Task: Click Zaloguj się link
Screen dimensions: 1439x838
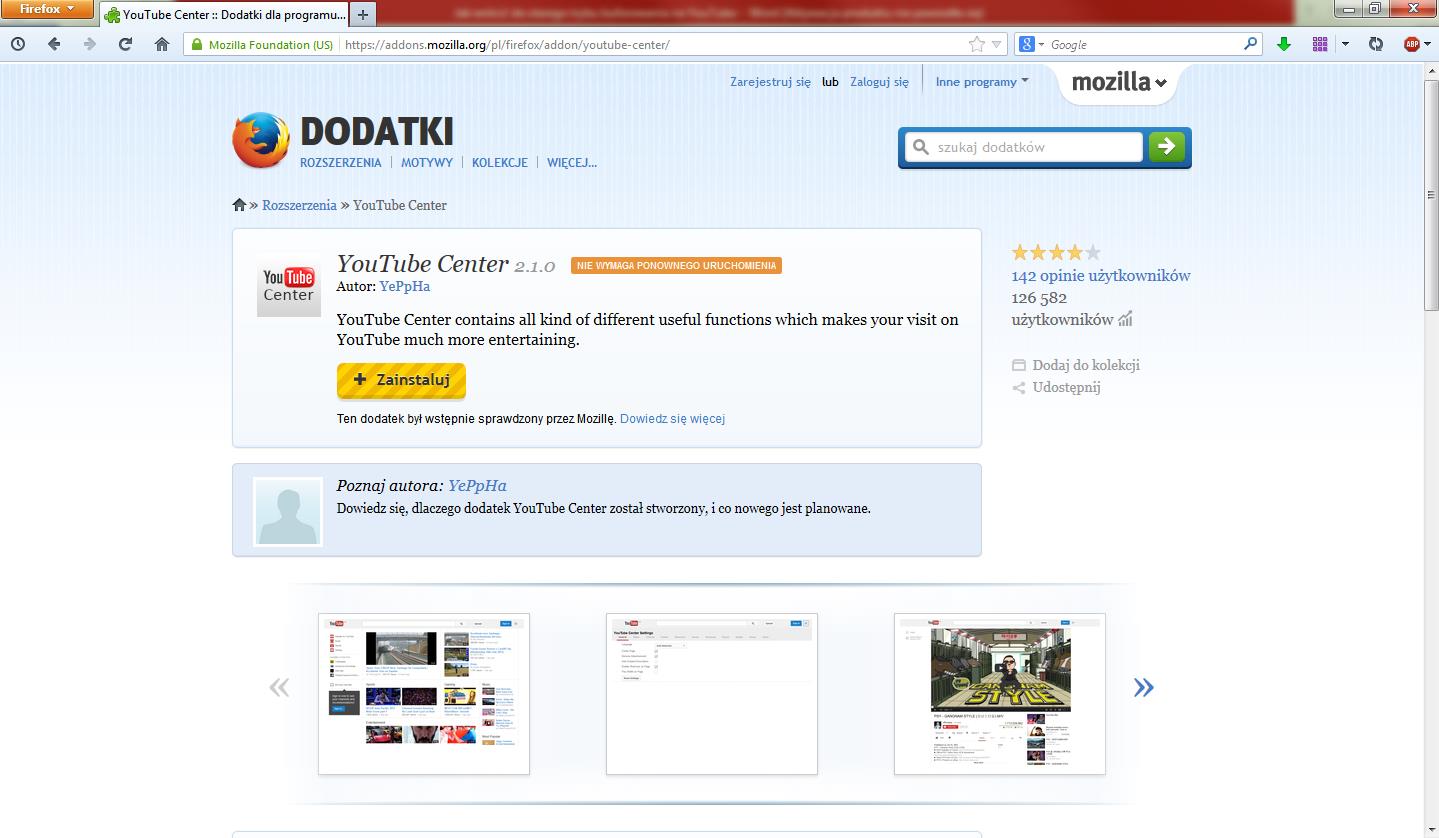Action: 879,82
